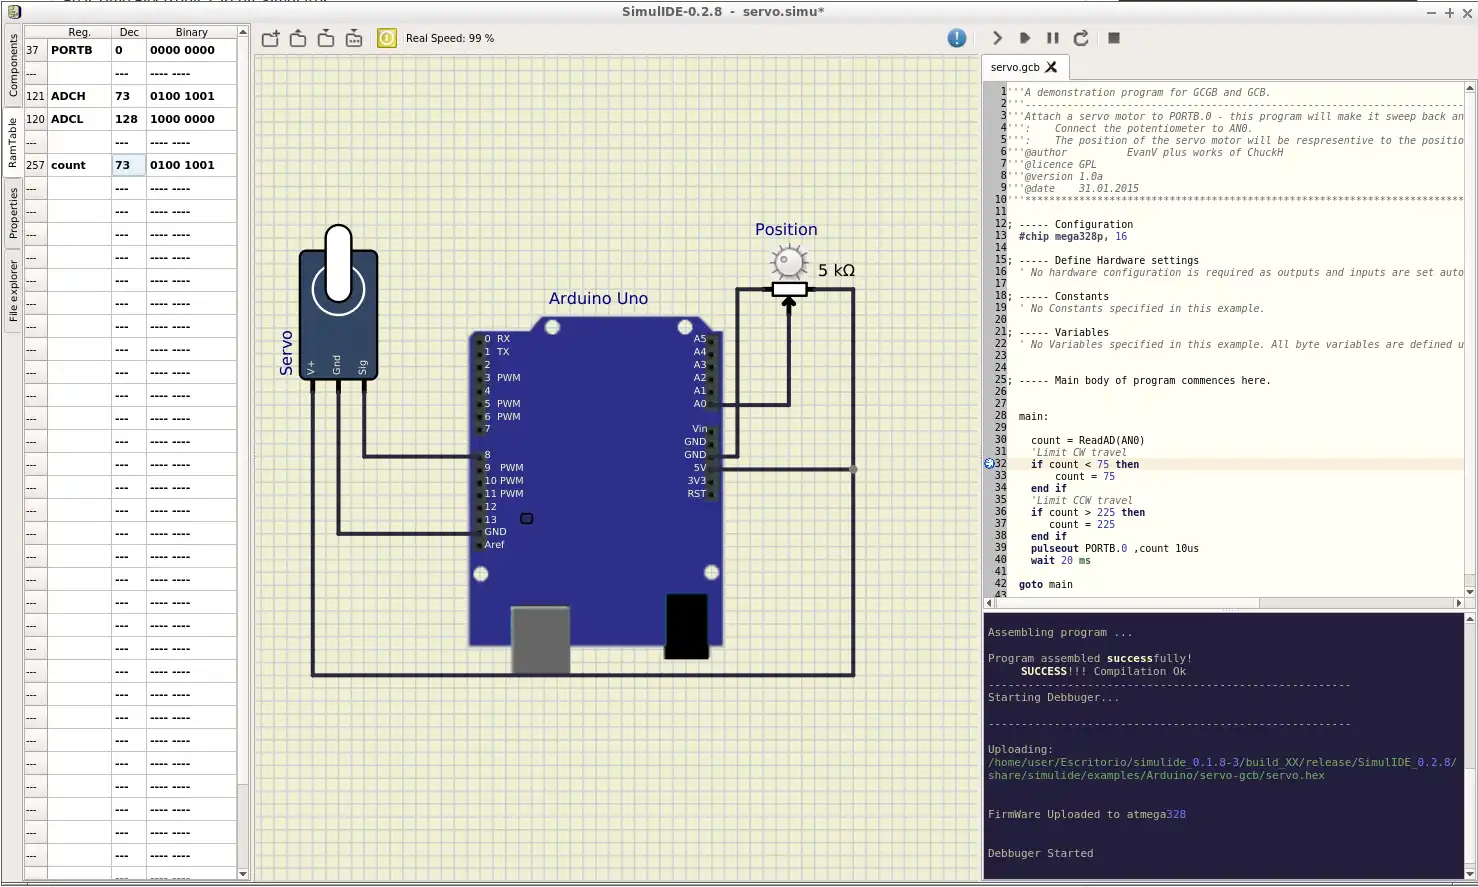Image resolution: width=1478 pixels, height=887 pixels.
Task: Click the debugger reset icon
Action: pos(1081,38)
